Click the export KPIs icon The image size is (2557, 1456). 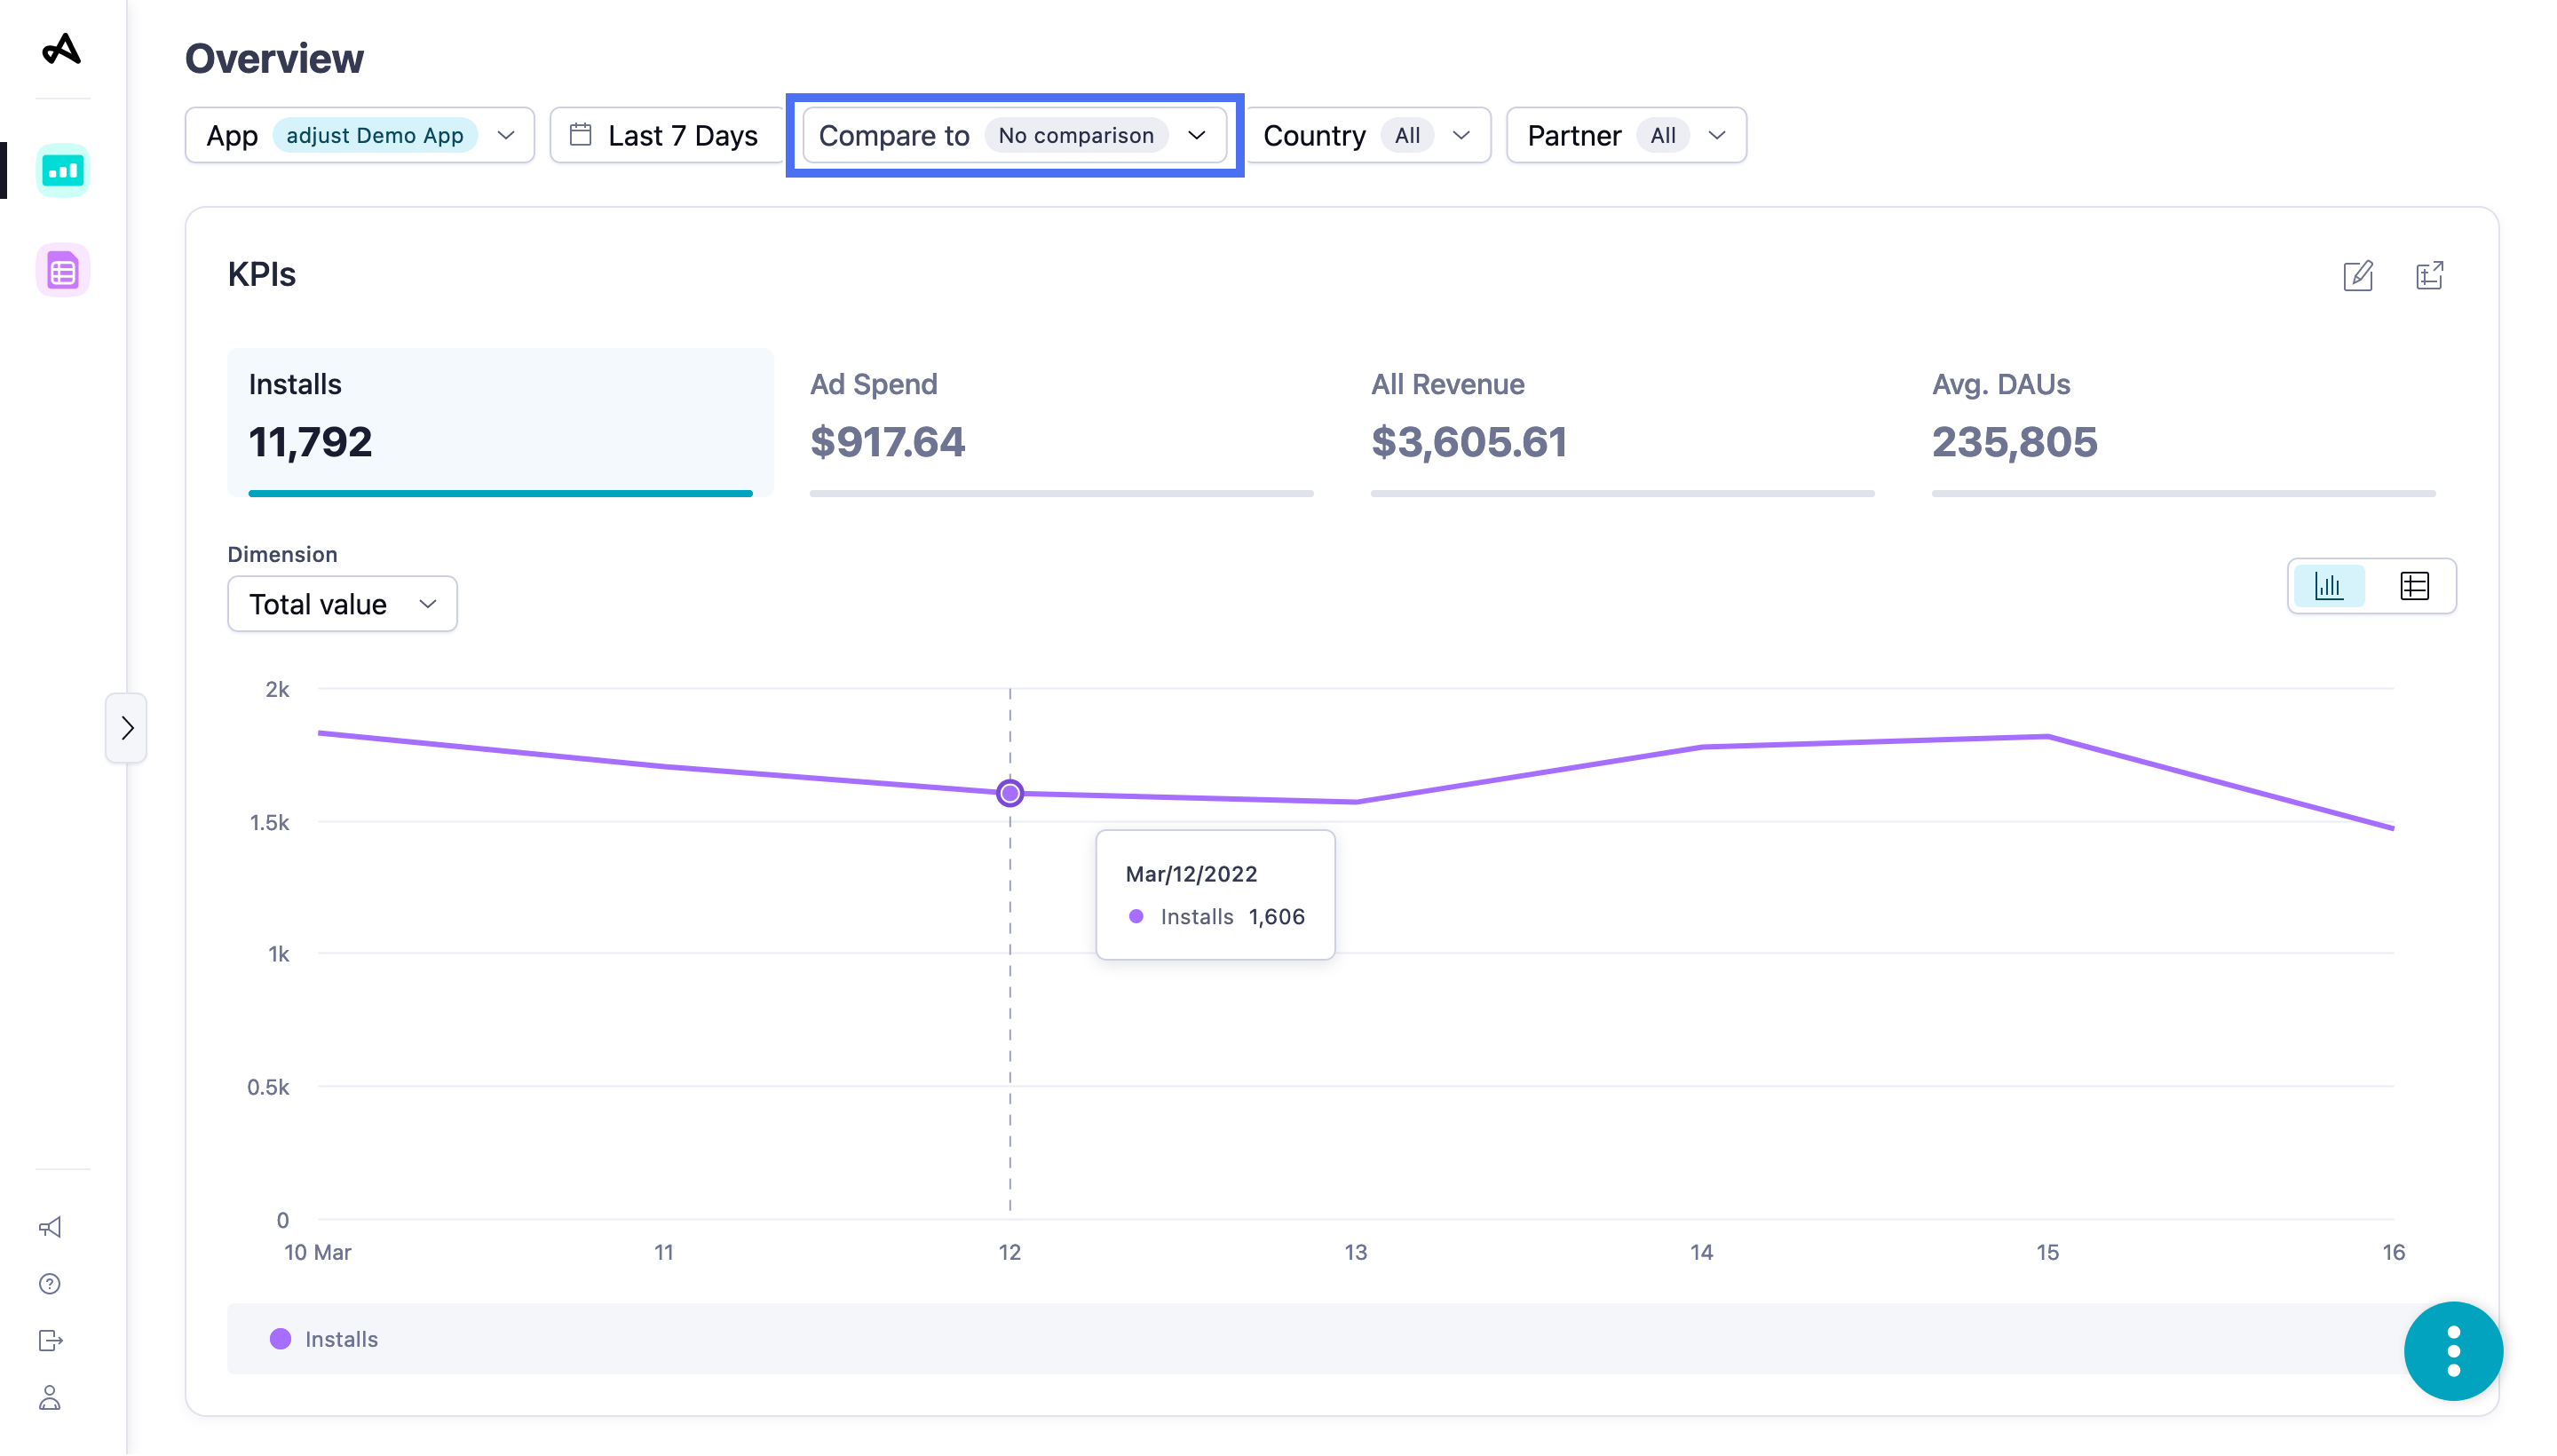coord(2429,276)
